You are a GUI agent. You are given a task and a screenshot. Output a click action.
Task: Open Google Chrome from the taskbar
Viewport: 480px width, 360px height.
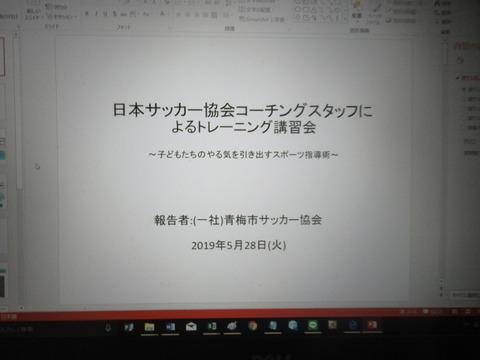coord(252,326)
